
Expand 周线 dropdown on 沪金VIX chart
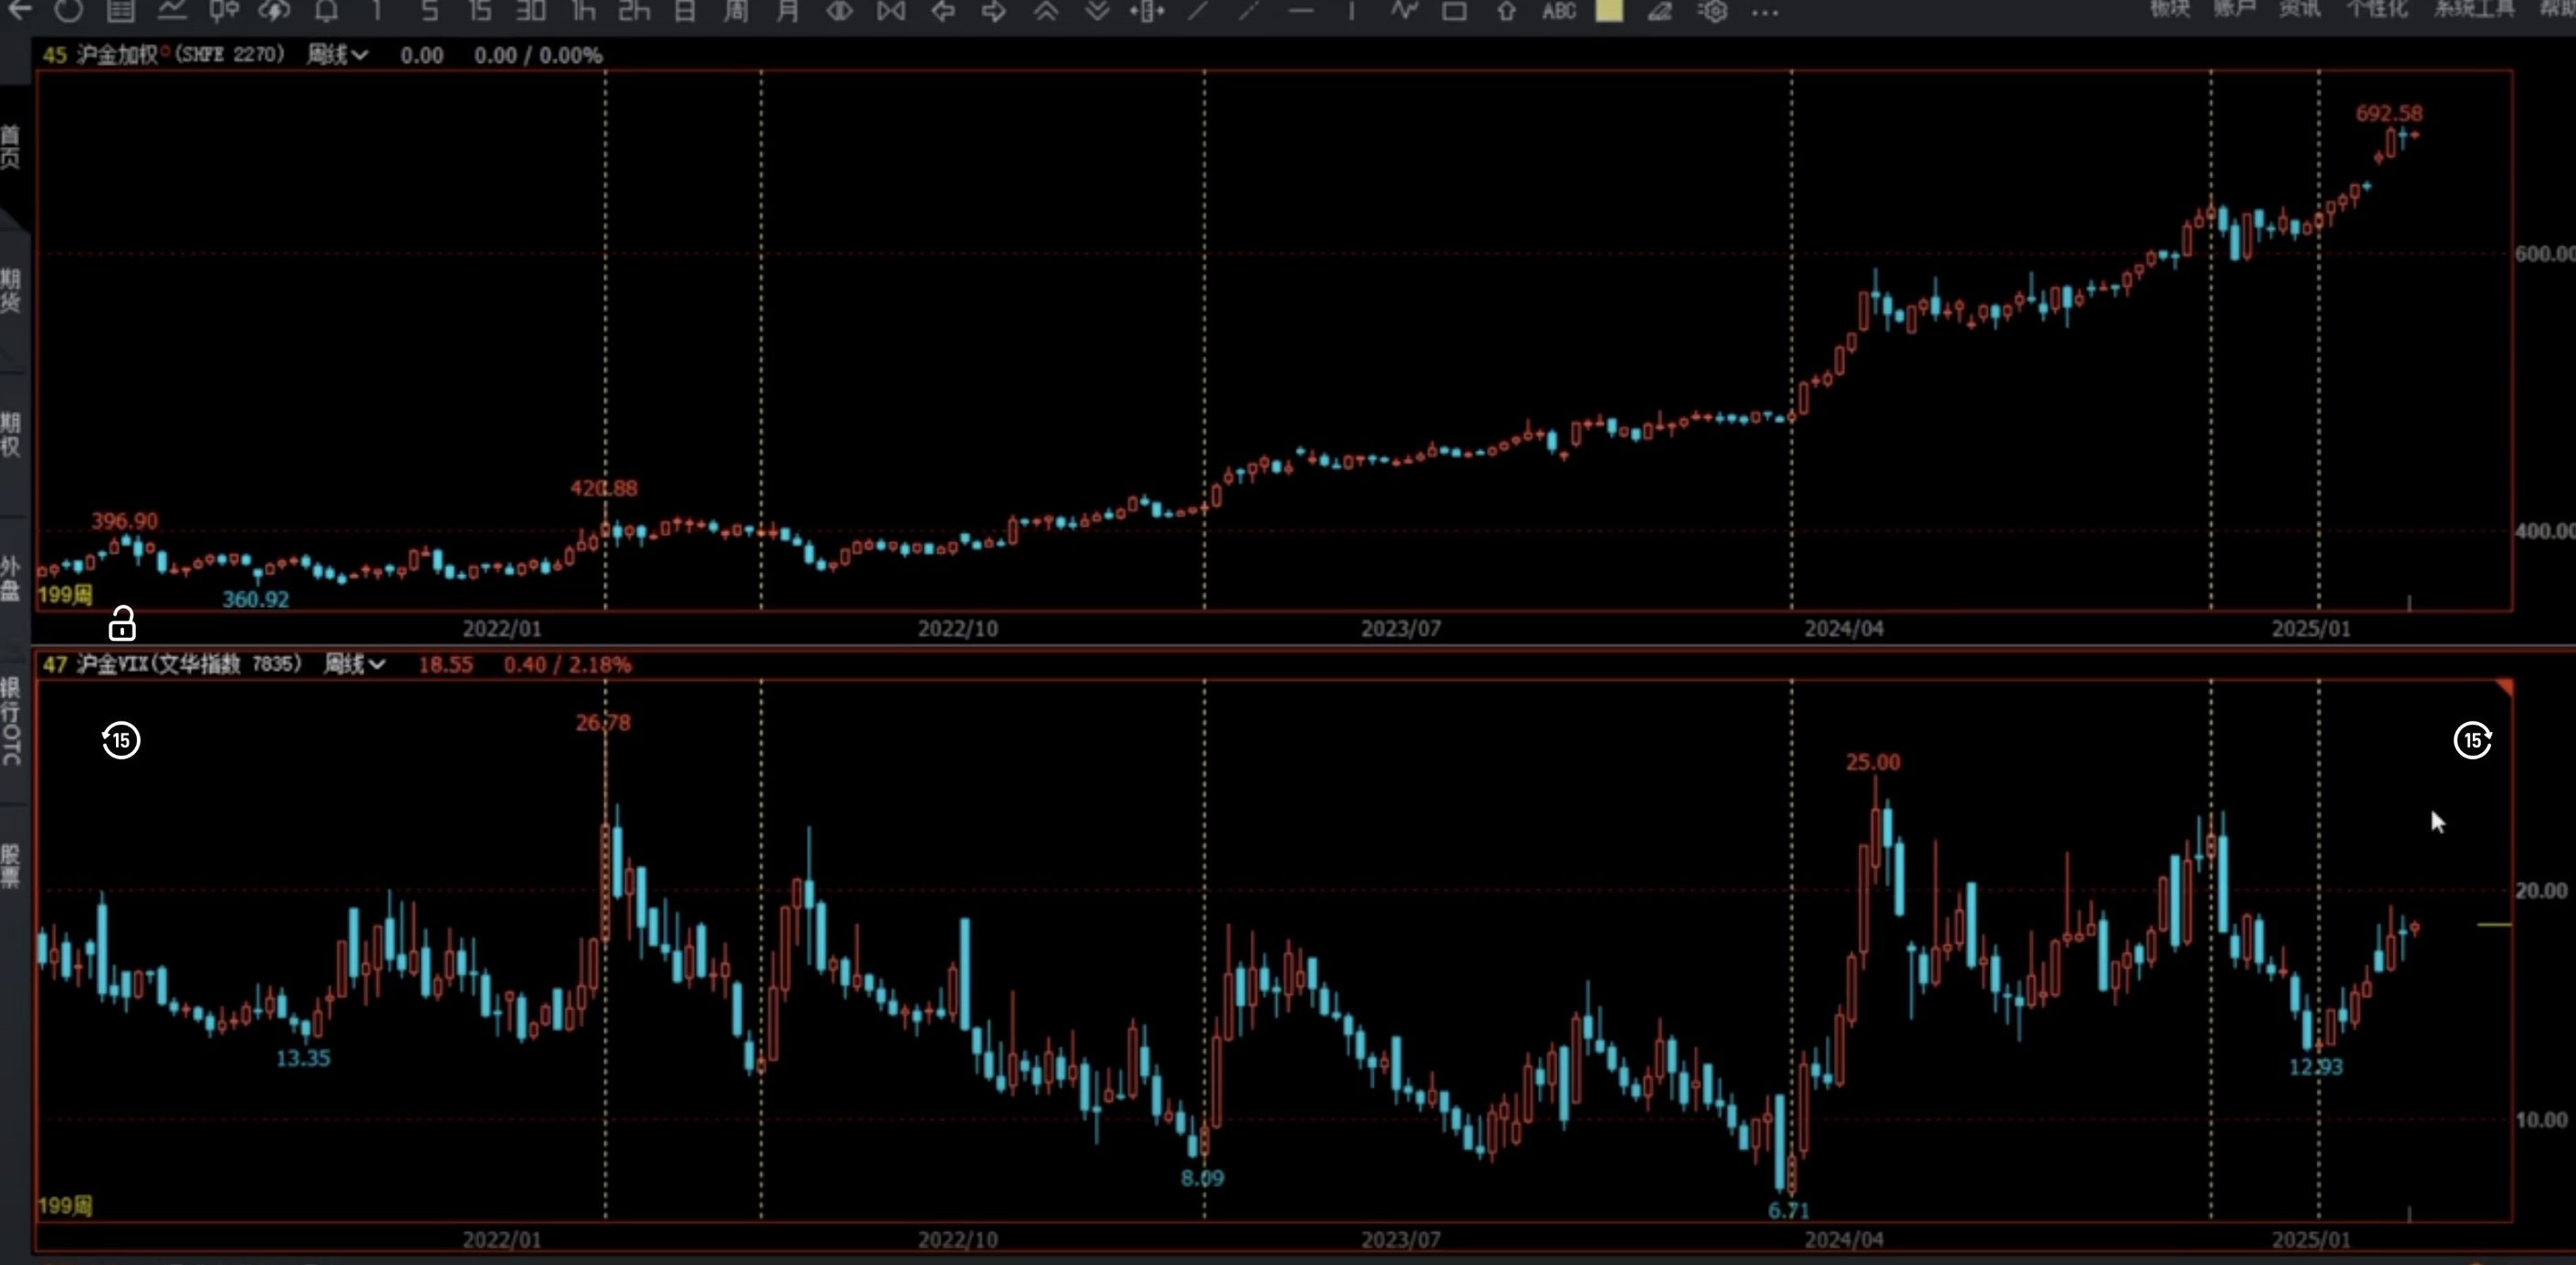[x=354, y=664]
